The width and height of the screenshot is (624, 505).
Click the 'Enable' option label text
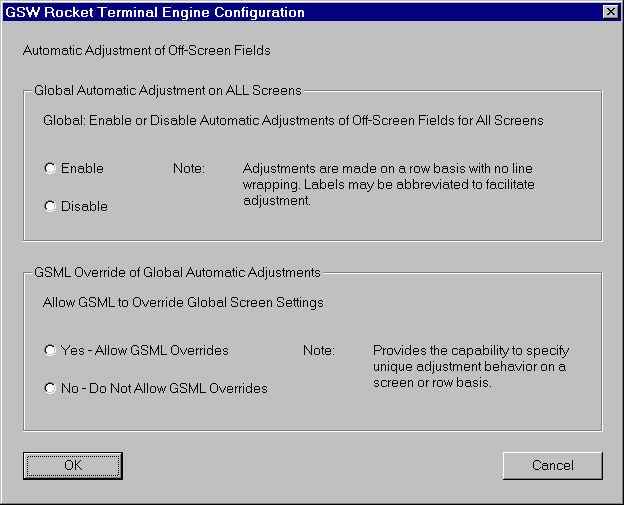tap(82, 169)
